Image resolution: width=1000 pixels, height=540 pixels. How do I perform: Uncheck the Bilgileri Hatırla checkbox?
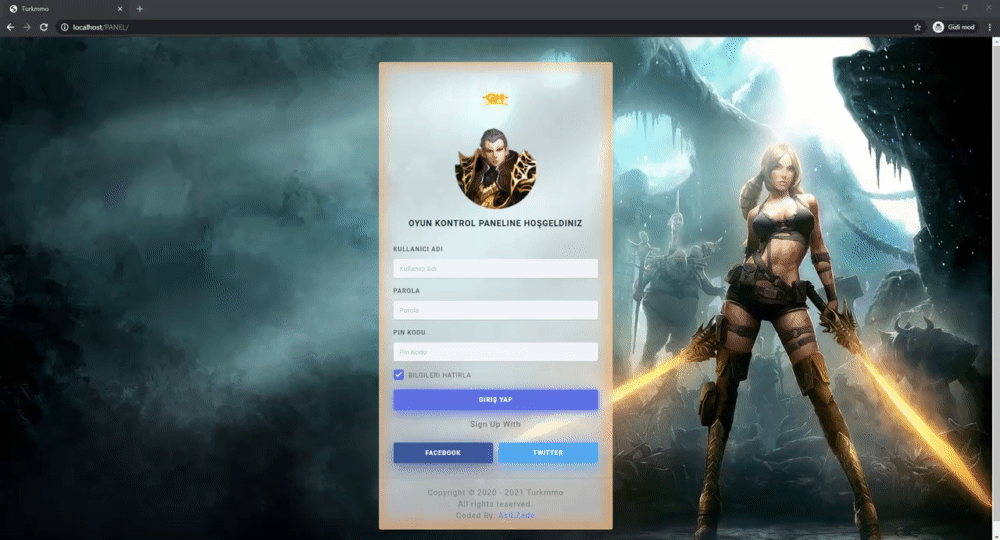click(x=399, y=375)
